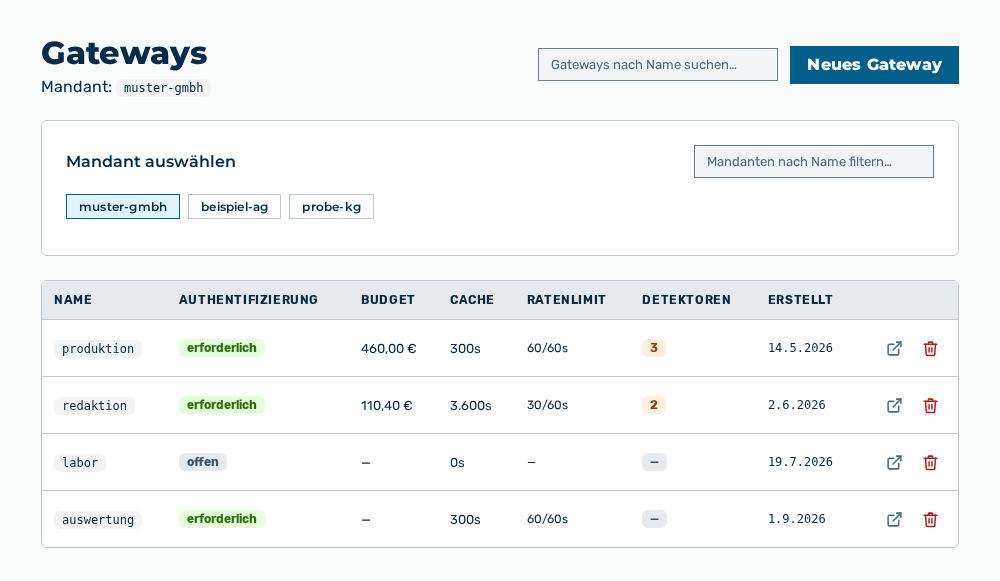Click the redaktion gateway name
1000x581 pixels.
coord(94,406)
